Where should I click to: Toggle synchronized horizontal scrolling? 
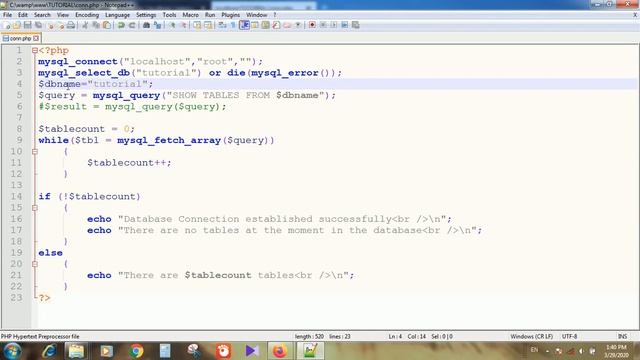tap(208, 25)
